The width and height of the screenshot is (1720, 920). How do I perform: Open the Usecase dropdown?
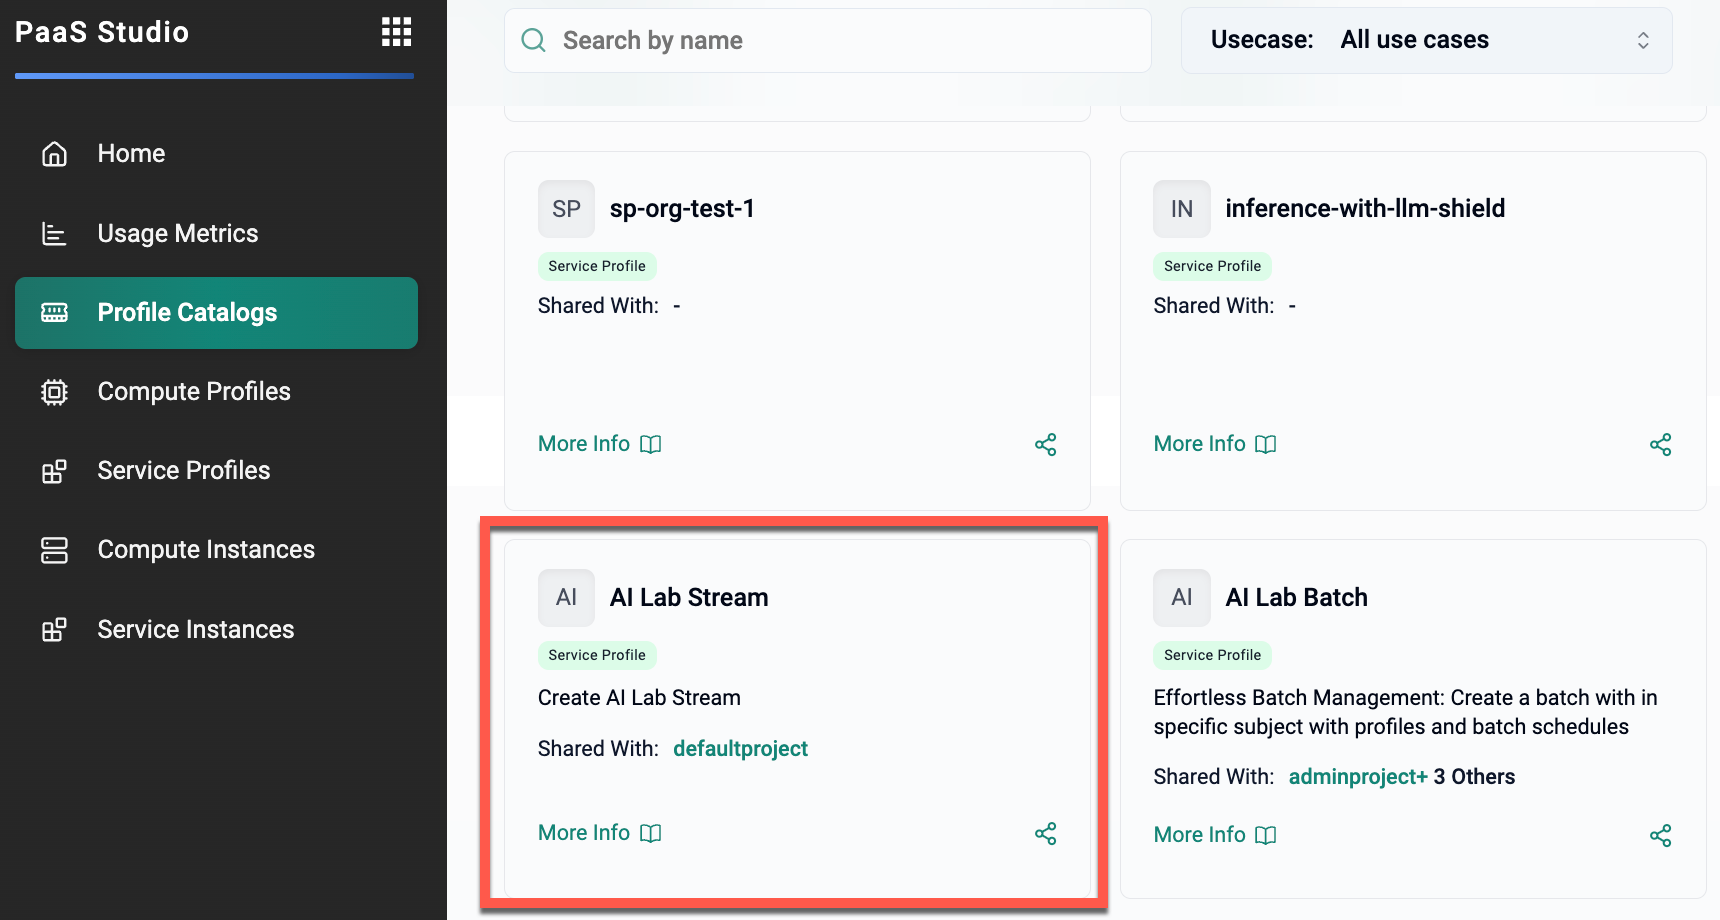1426,40
